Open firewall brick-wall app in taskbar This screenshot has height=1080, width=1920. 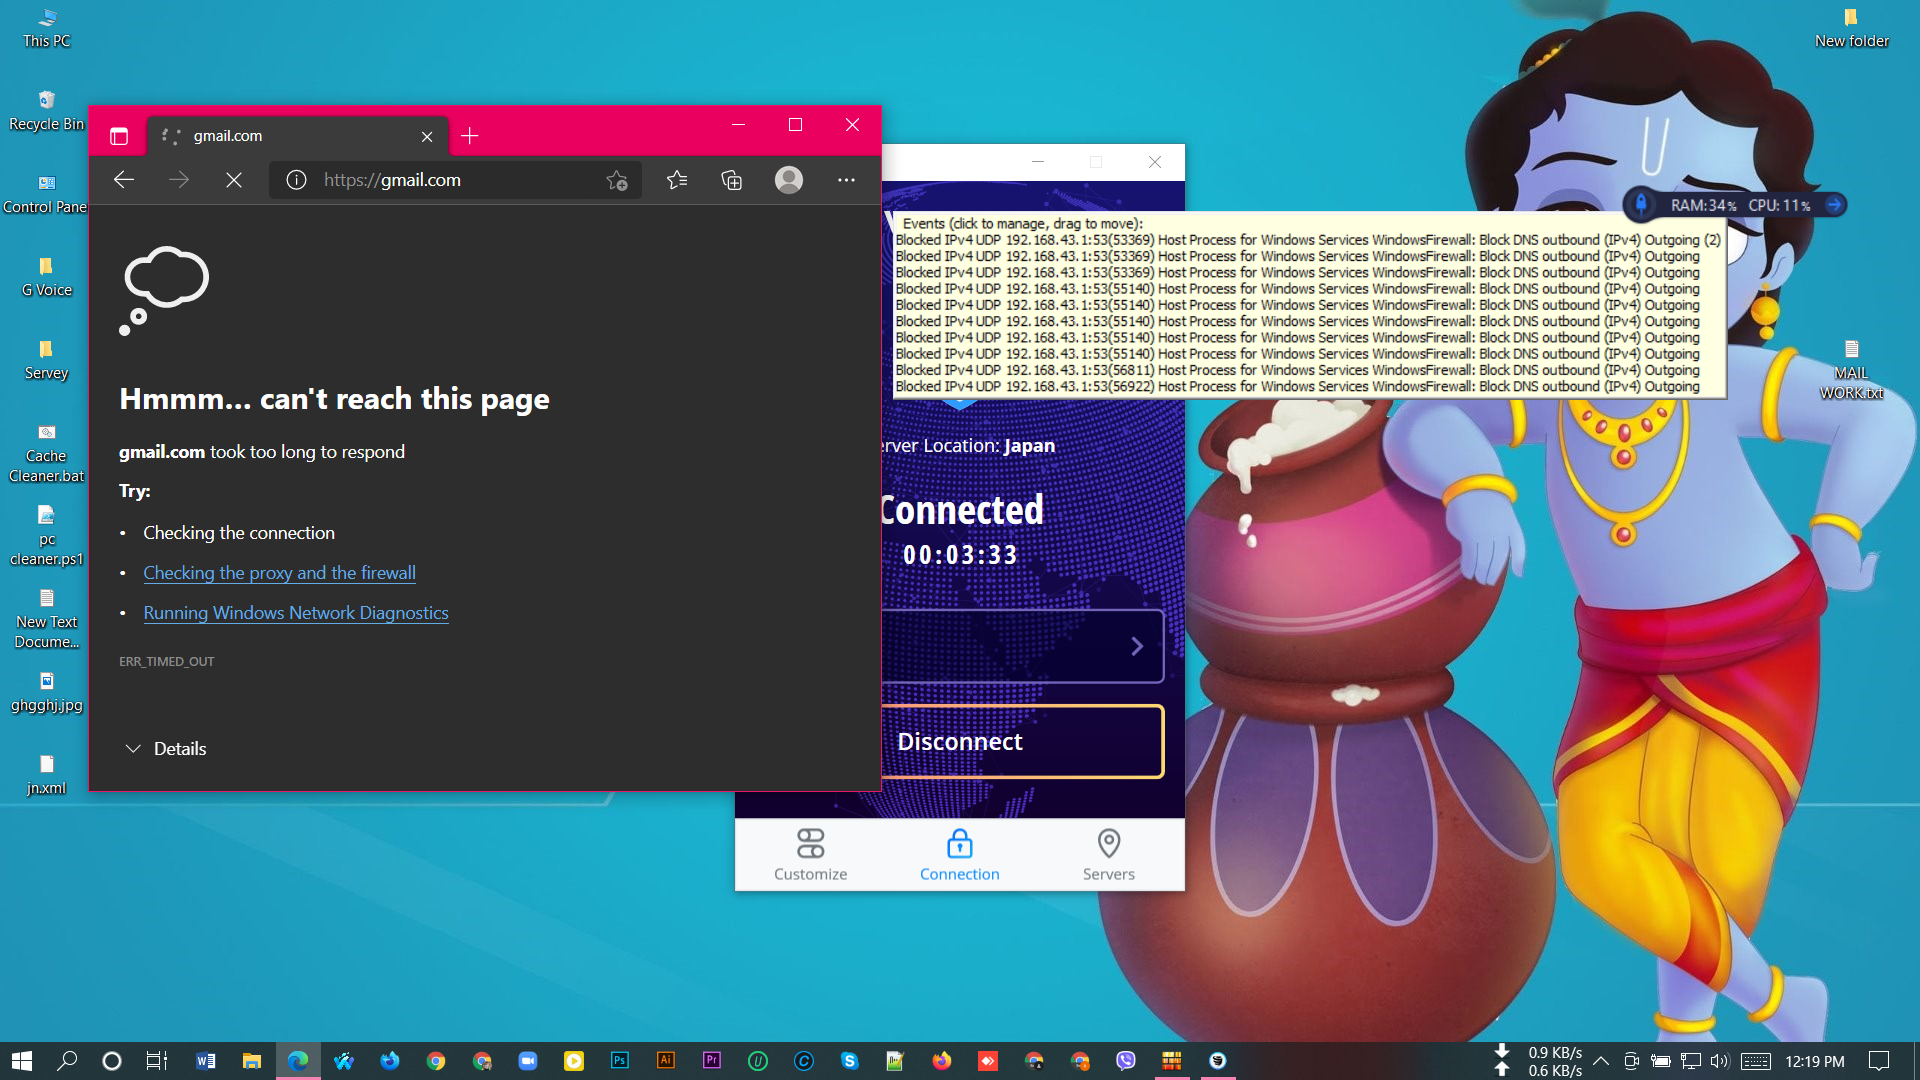(x=1172, y=1061)
